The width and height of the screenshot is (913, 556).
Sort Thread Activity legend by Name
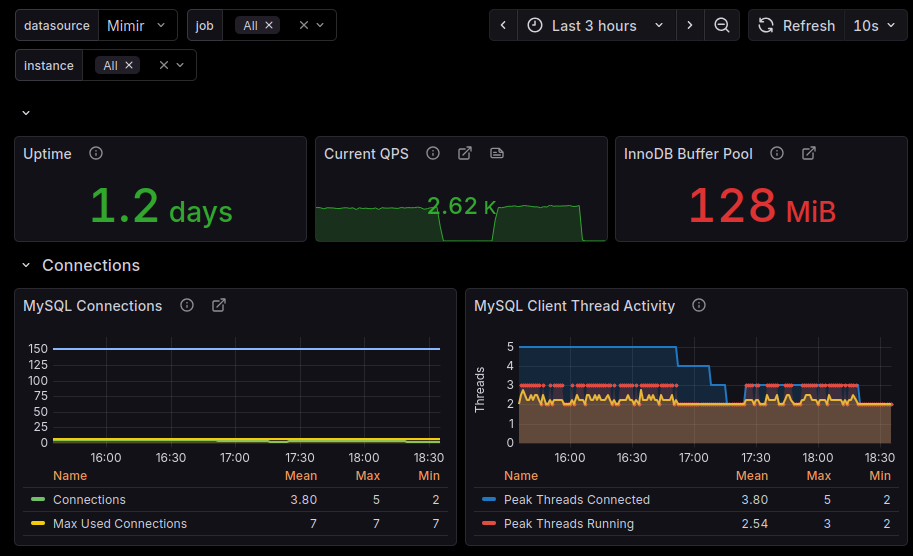point(521,476)
